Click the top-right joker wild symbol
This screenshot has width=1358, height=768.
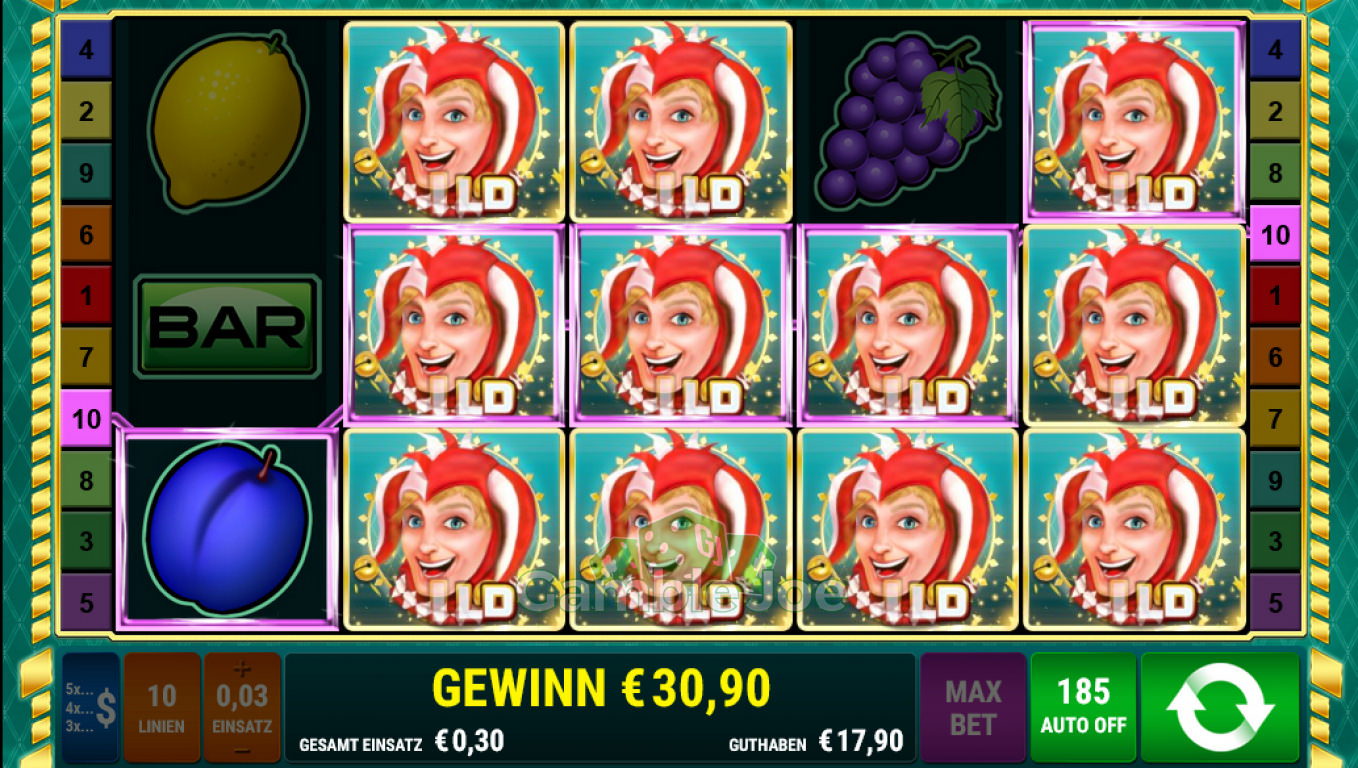(x=1134, y=121)
